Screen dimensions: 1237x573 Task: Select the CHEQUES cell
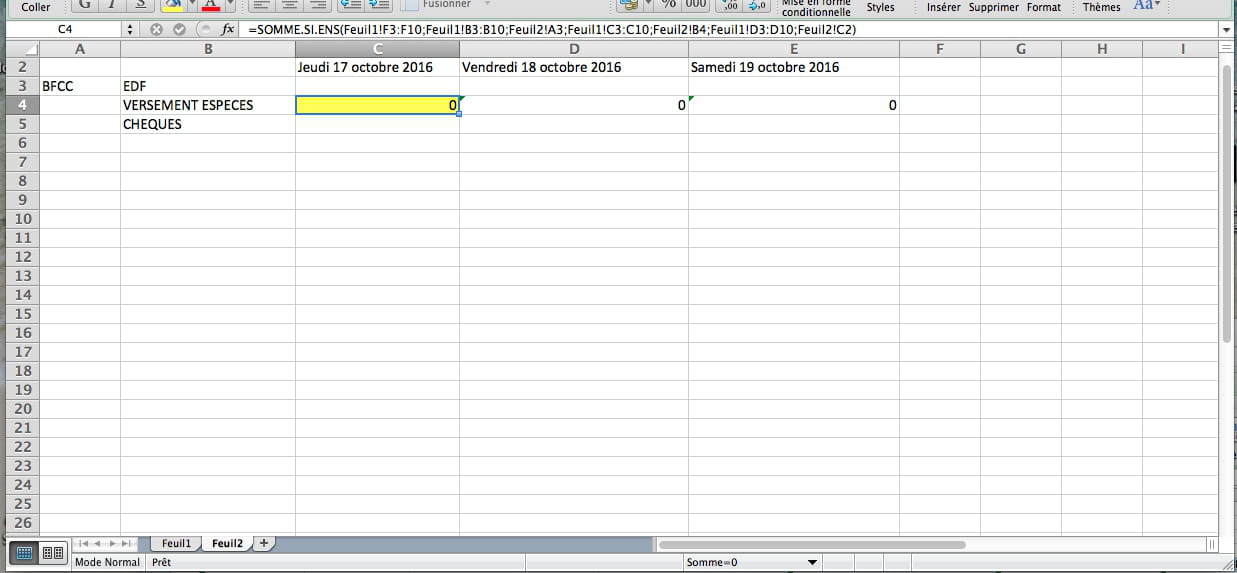coord(208,124)
